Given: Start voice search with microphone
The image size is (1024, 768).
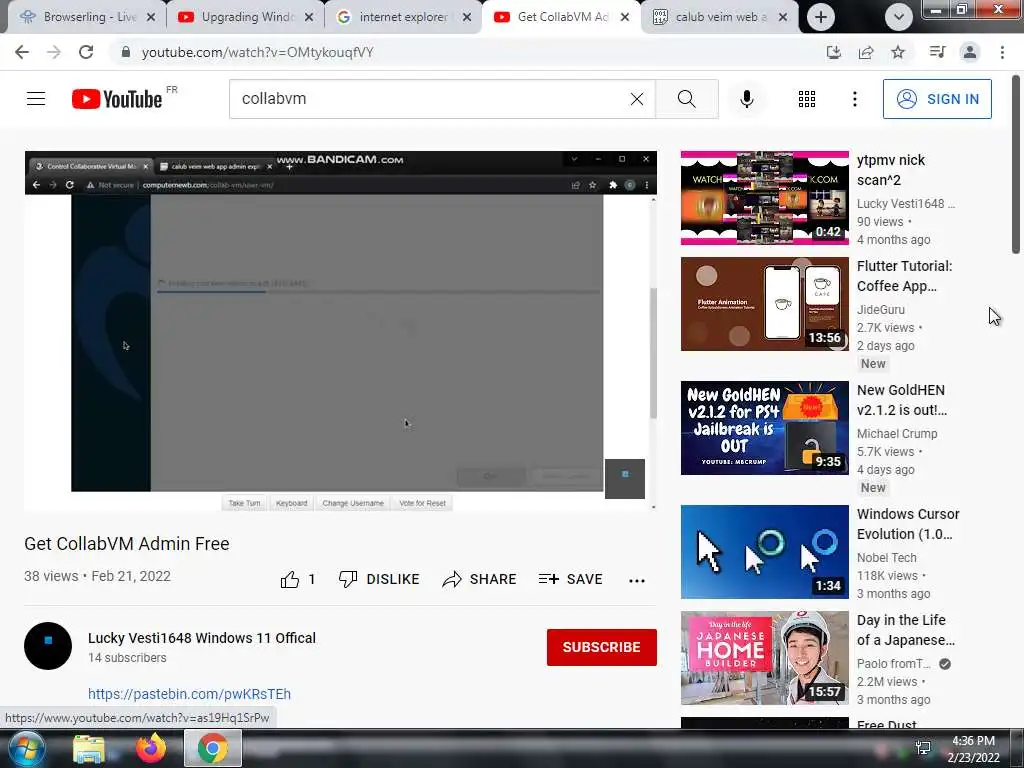Looking at the screenshot, I should click(x=746, y=99).
